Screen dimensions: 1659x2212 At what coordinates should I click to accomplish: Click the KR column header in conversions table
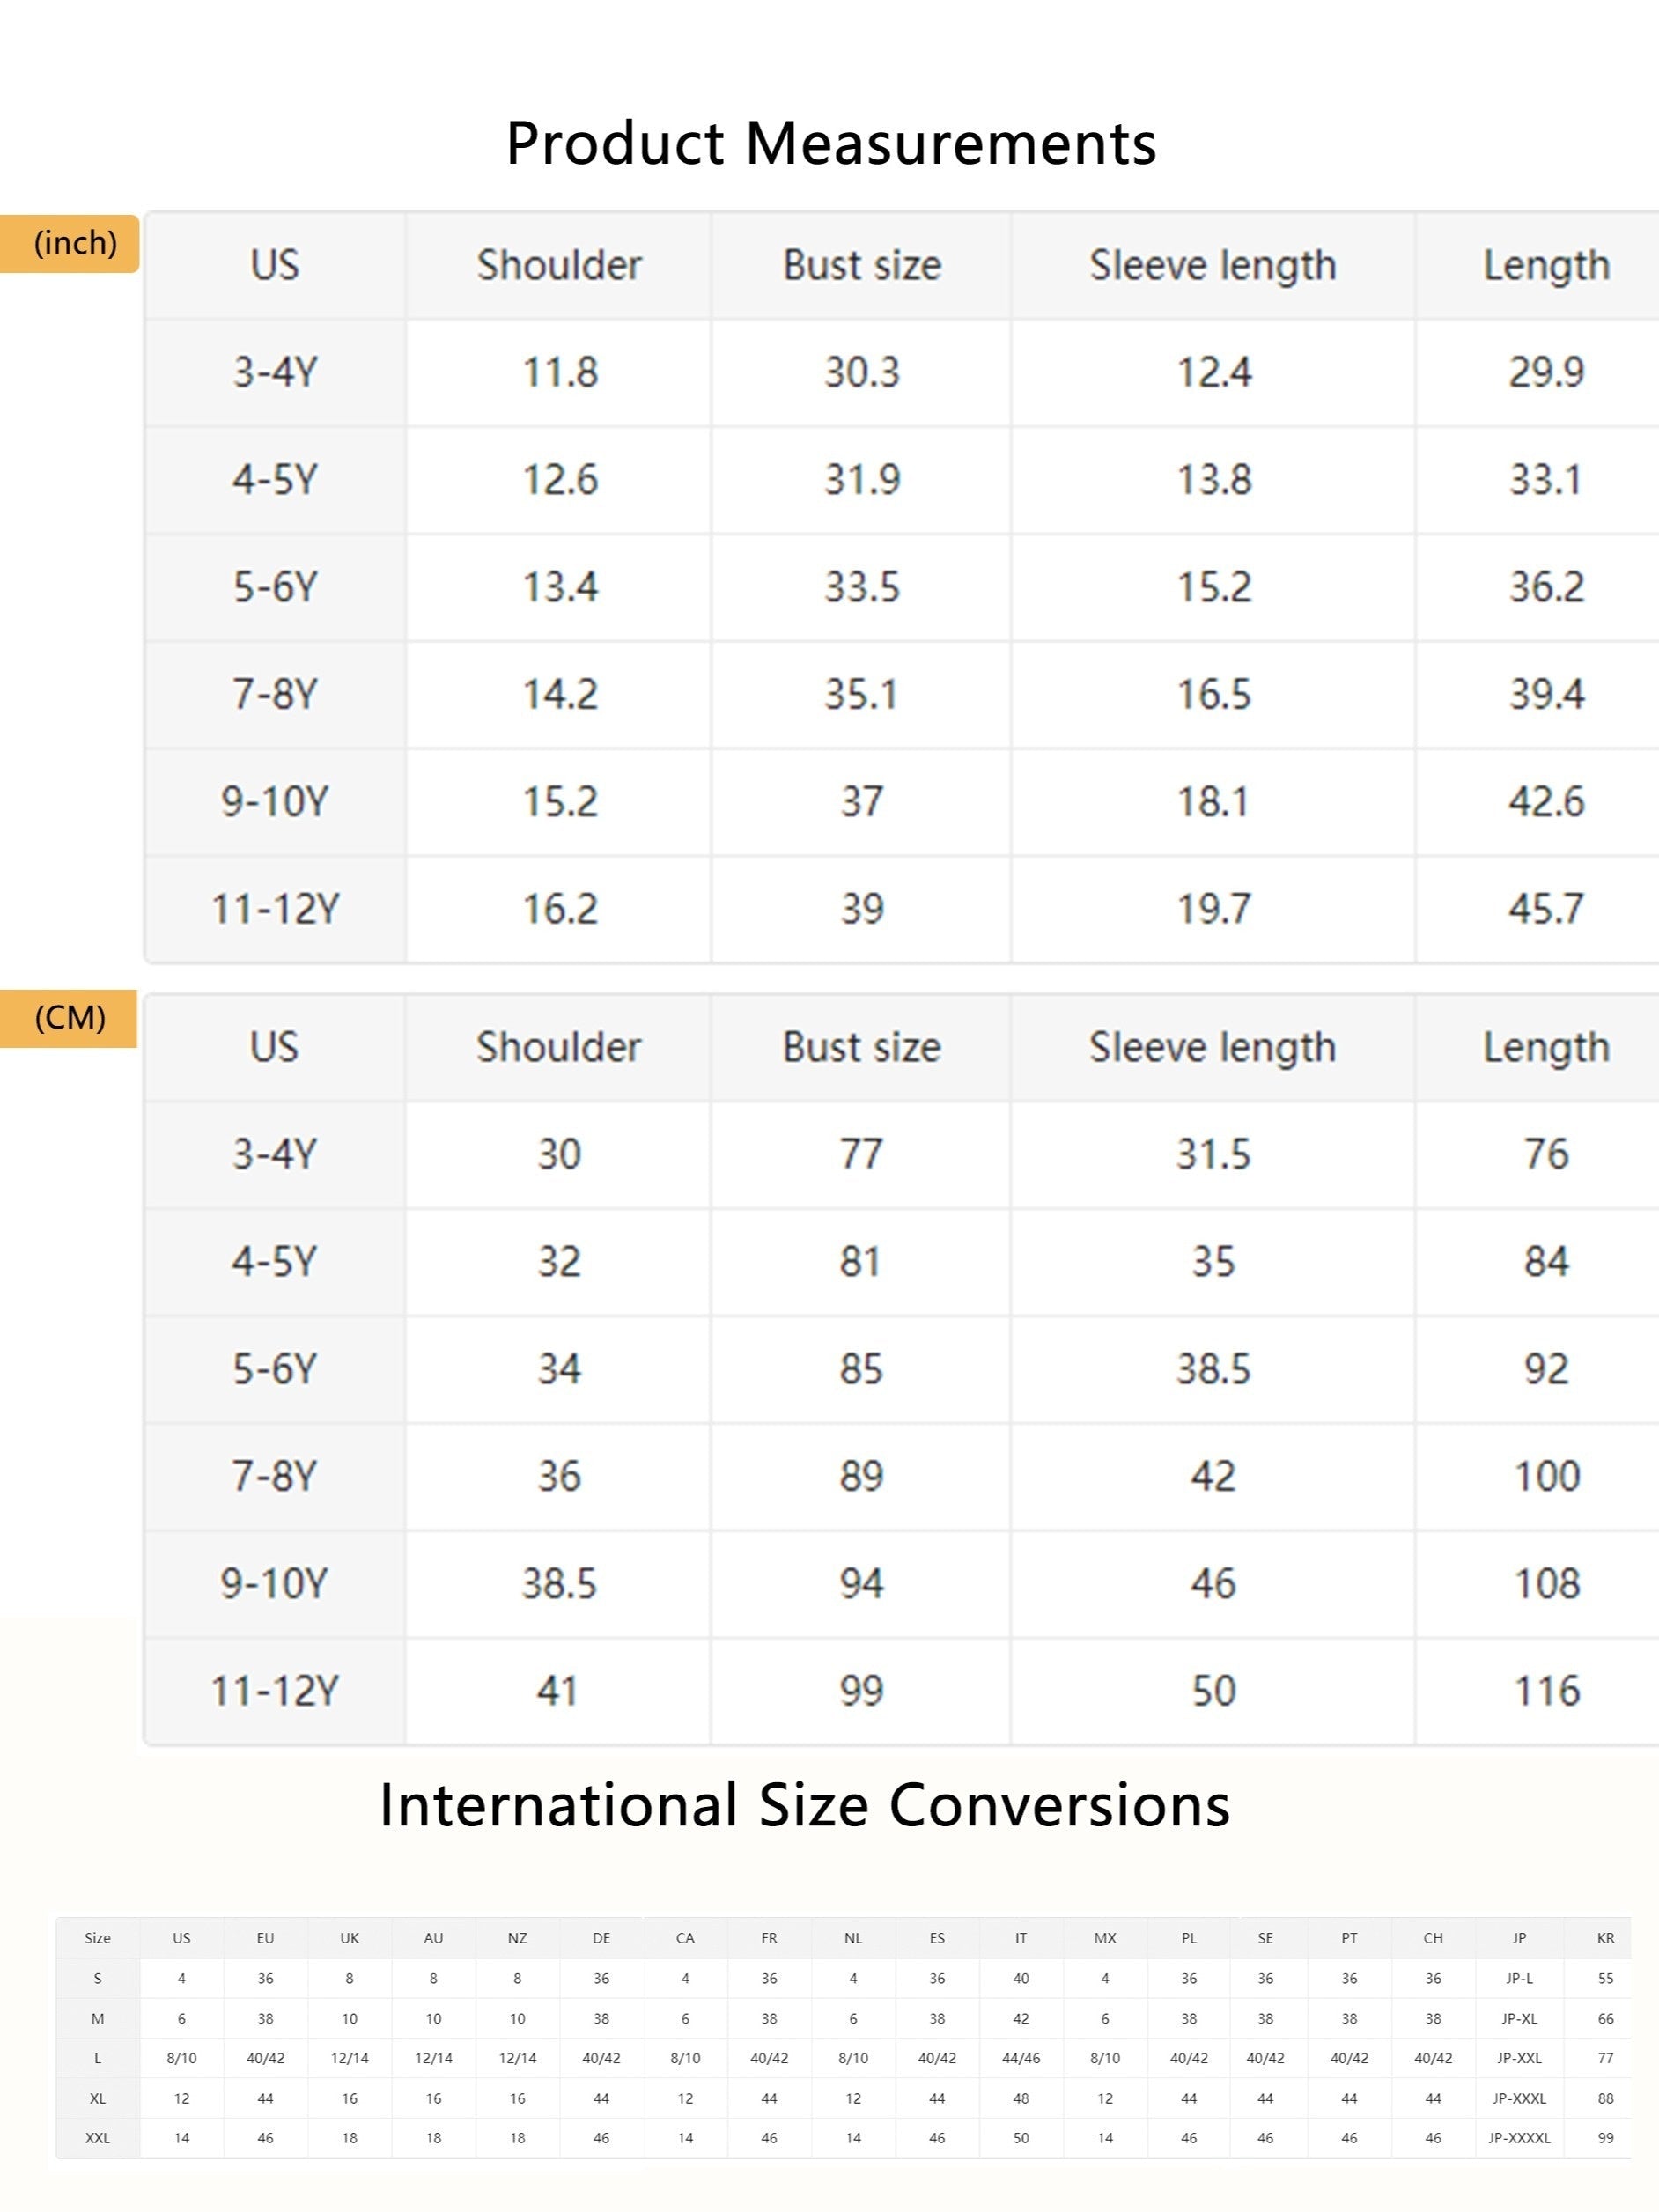coord(1605,1938)
